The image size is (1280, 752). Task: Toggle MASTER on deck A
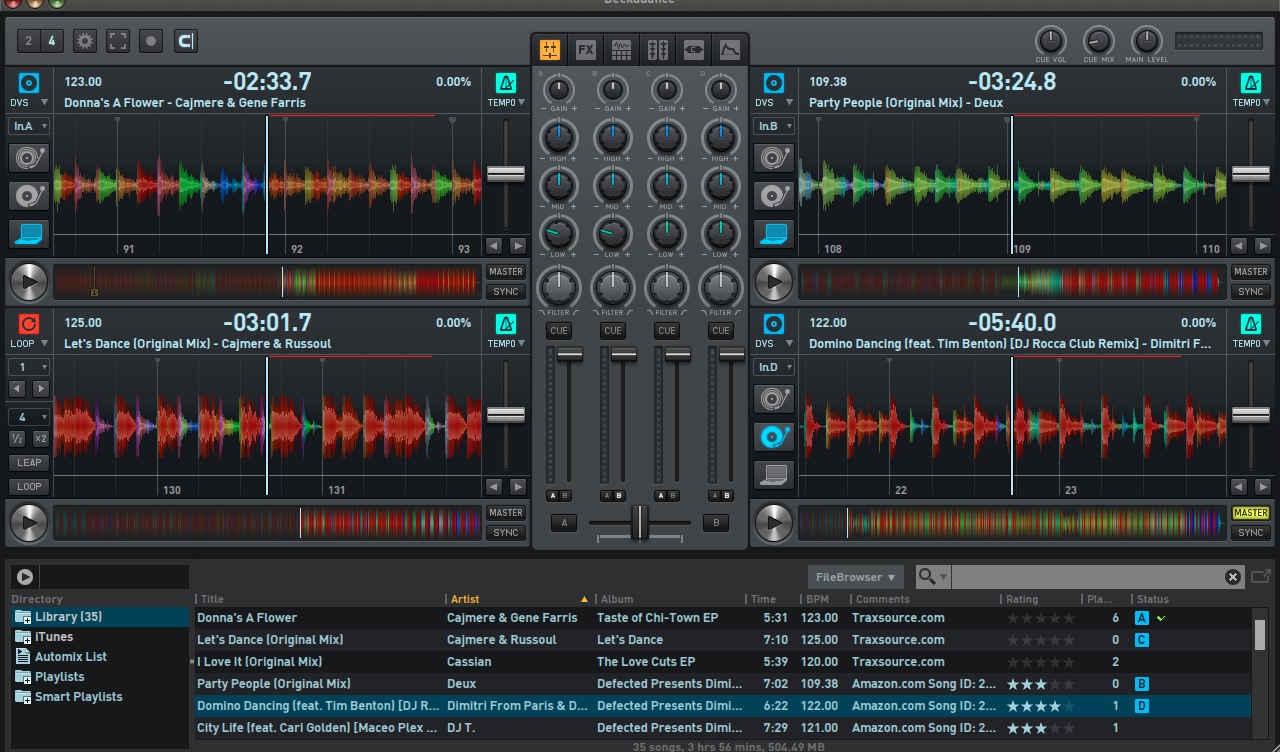(506, 272)
